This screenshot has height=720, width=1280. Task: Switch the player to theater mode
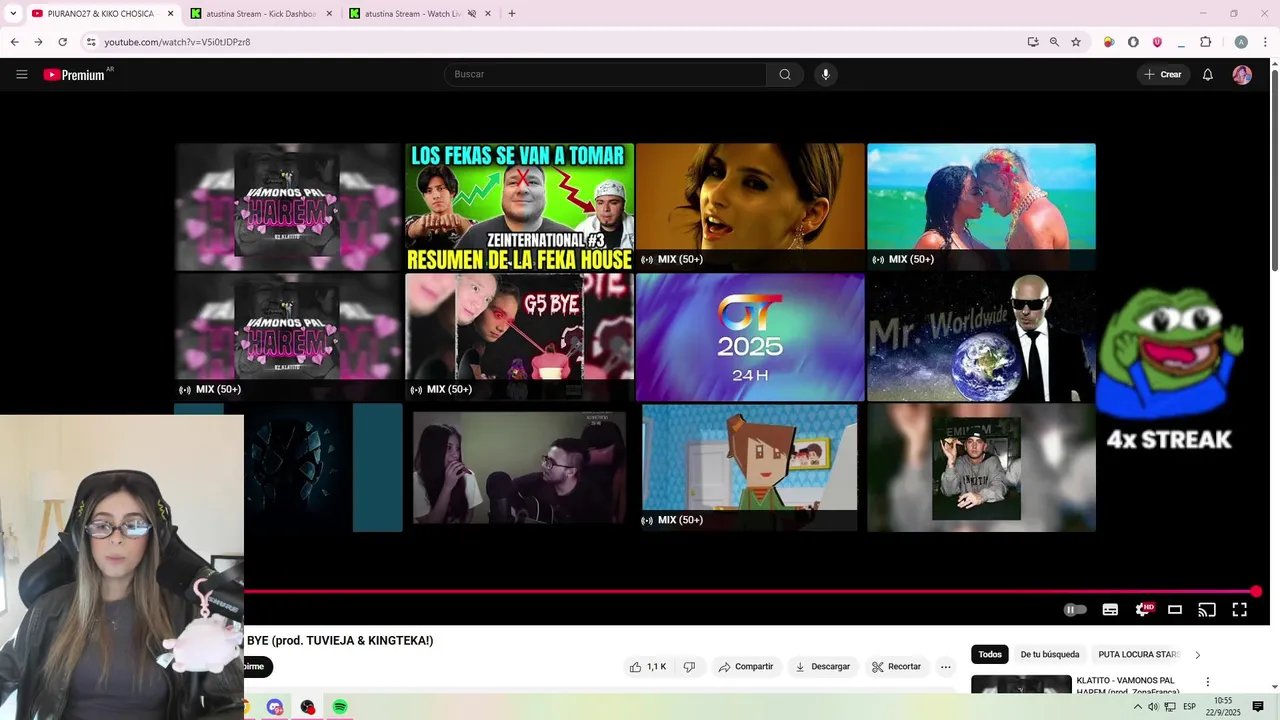point(1175,609)
